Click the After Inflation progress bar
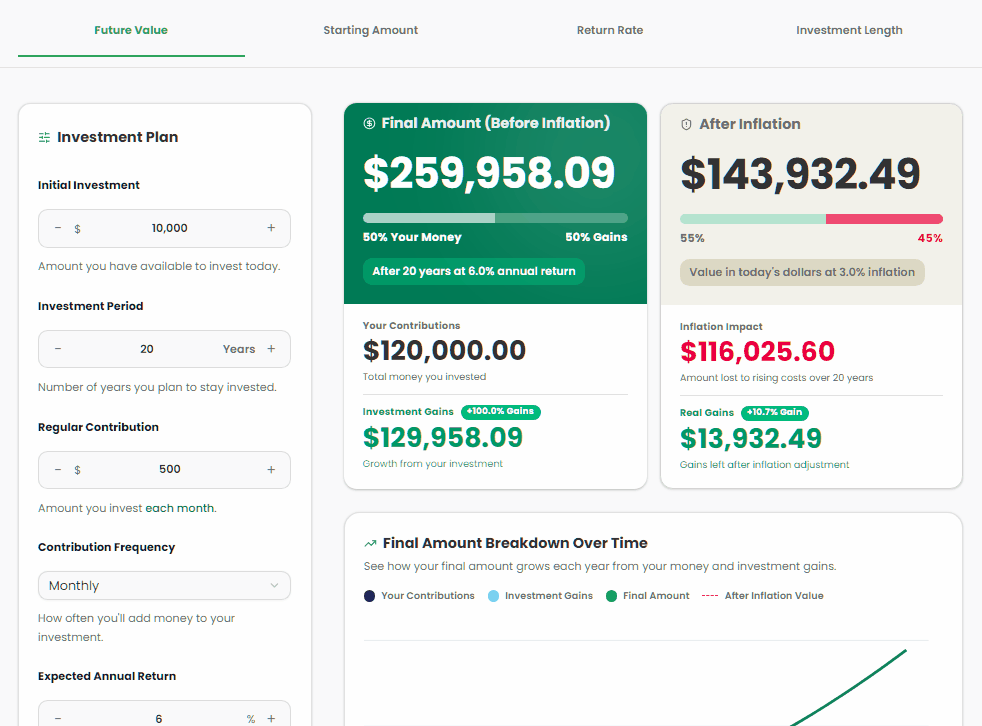 coord(811,219)
